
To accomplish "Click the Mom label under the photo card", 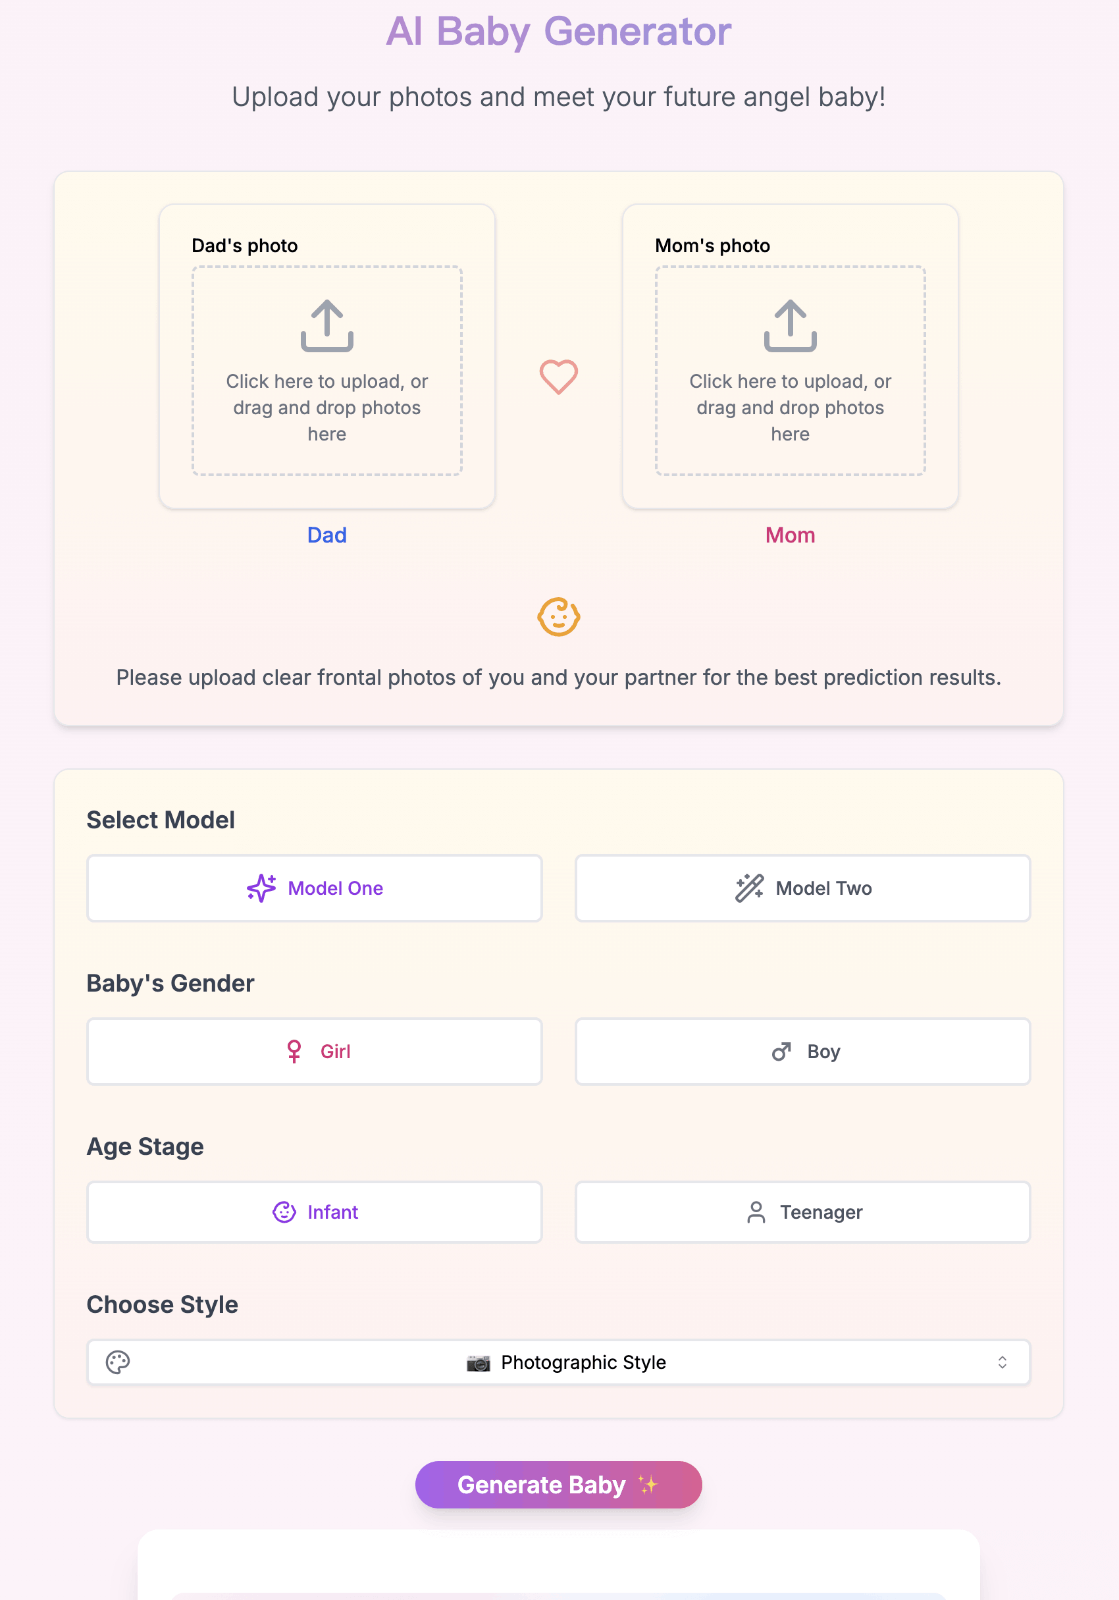I will pos(790,535).
